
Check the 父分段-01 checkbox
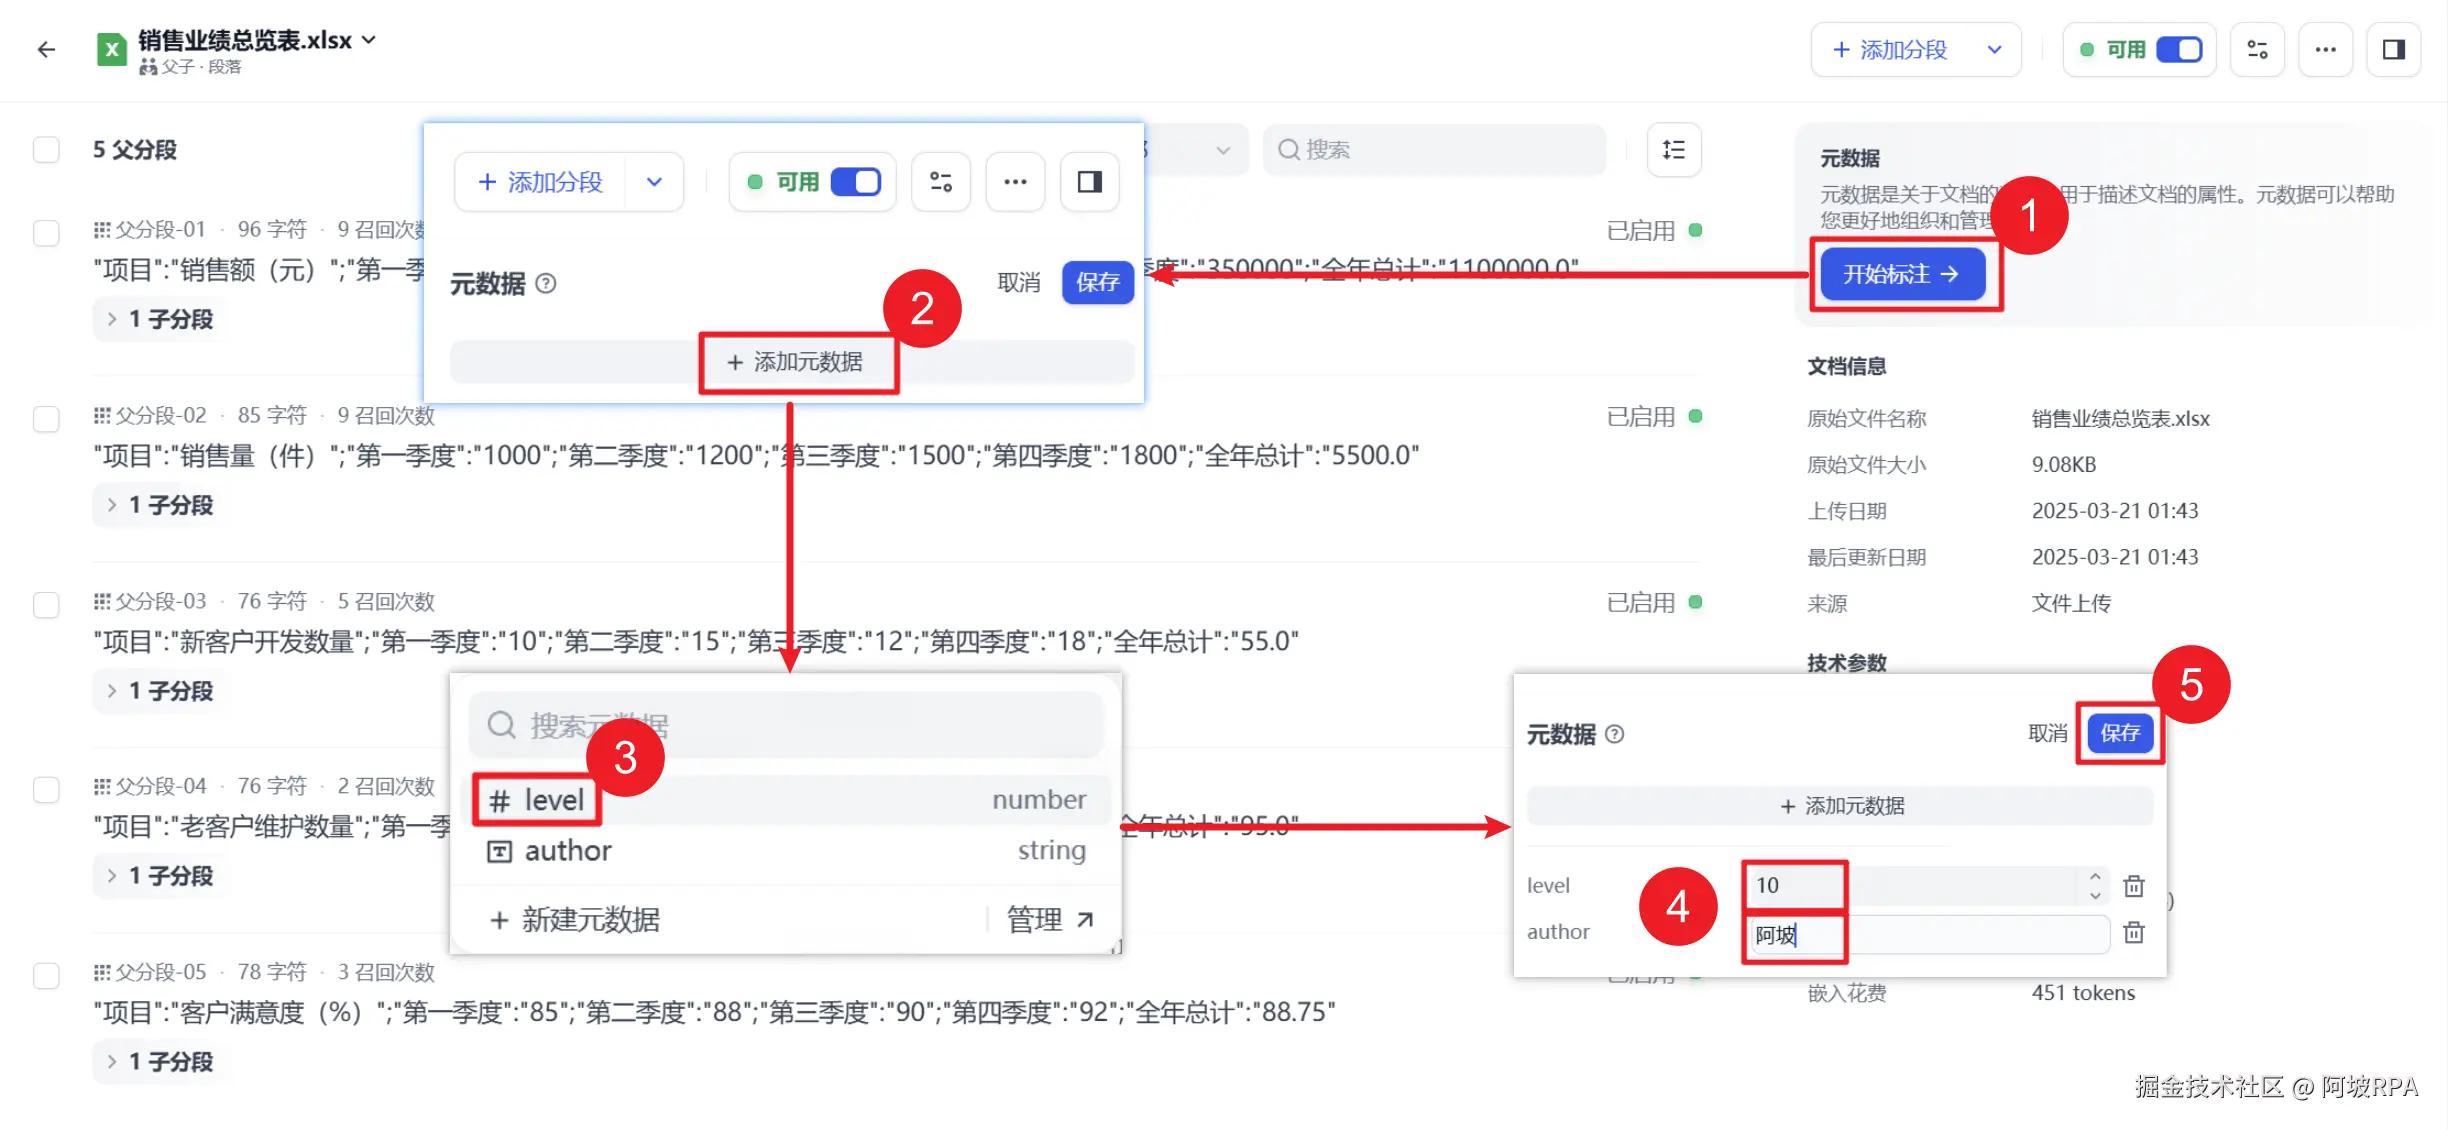click(46, 233)
